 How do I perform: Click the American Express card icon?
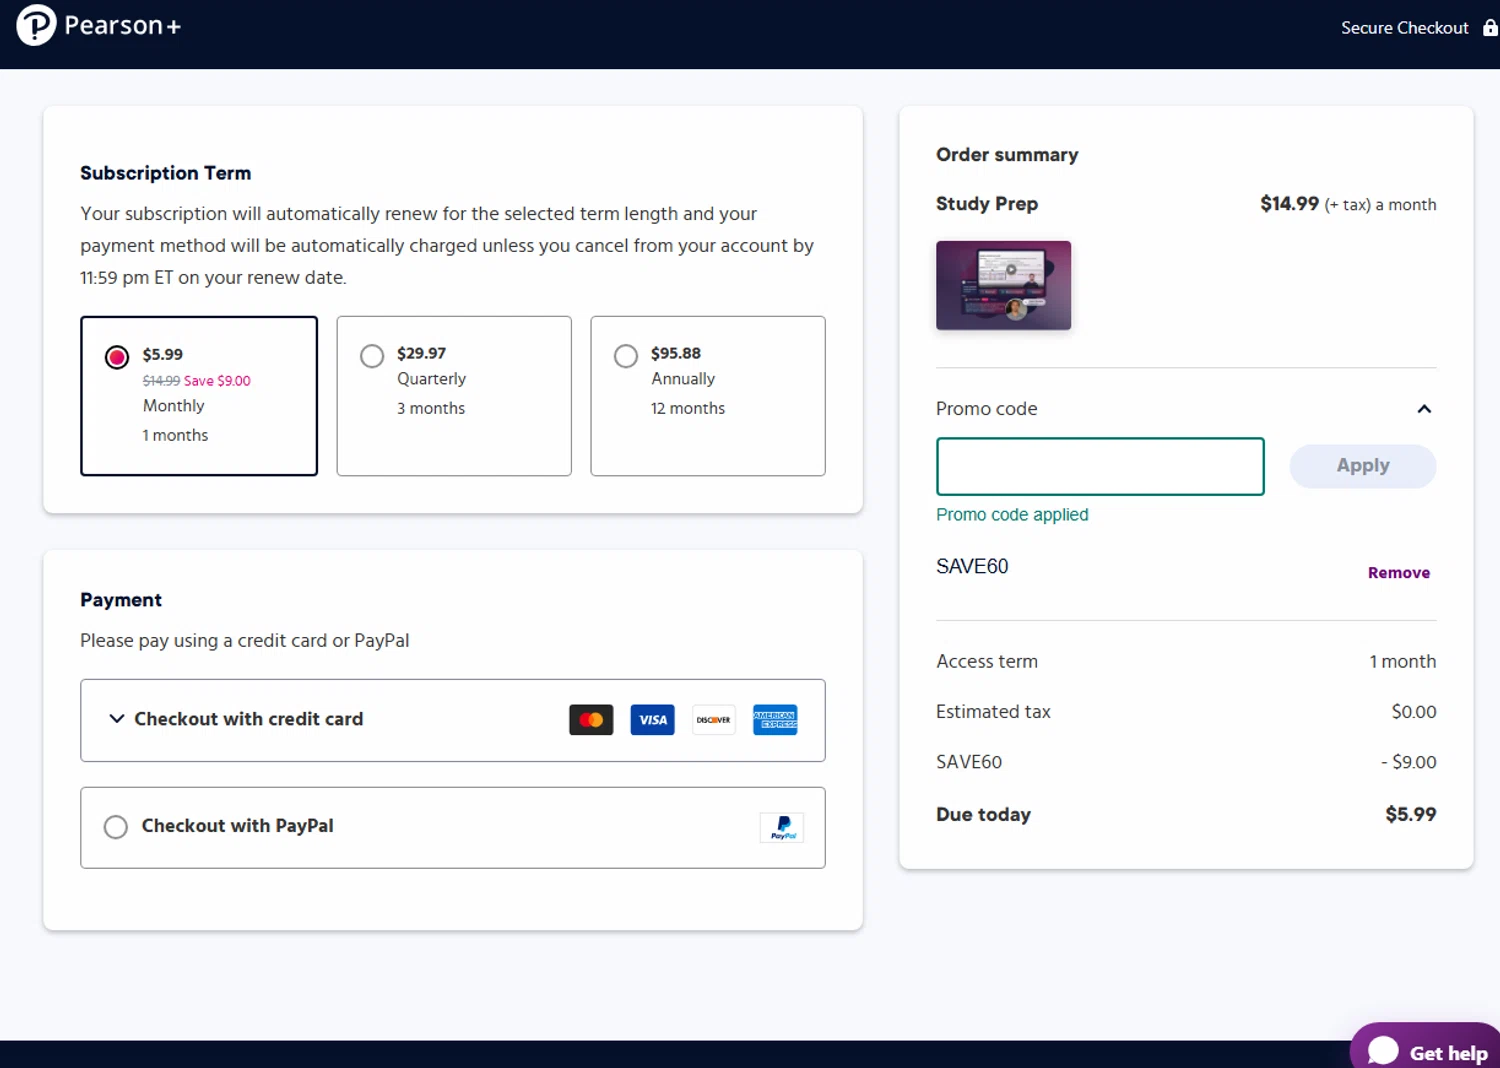coord(775,720)
